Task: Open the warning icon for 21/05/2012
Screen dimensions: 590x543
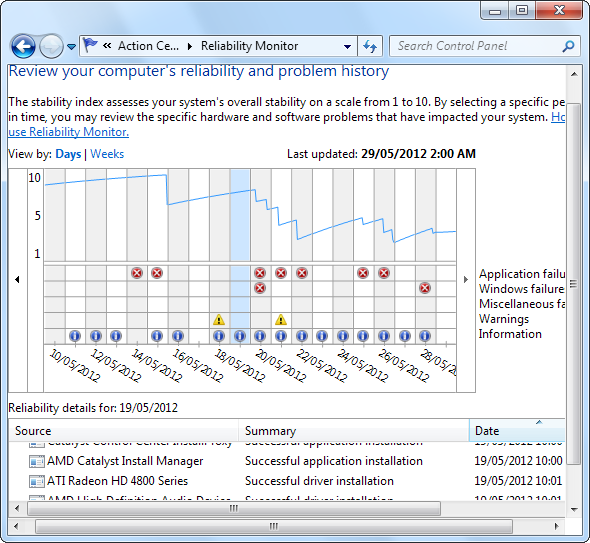Action: (x=281, y=320)
